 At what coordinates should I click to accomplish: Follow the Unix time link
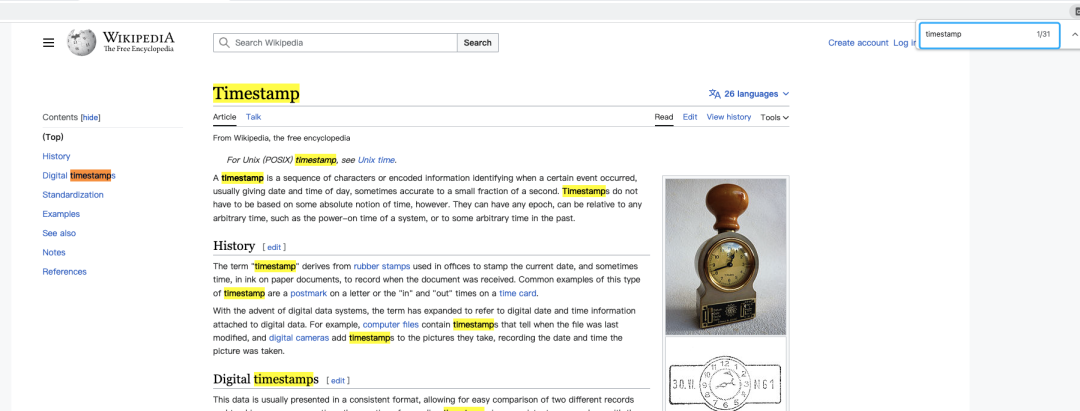pyautogui.click(x=377, y=160)
